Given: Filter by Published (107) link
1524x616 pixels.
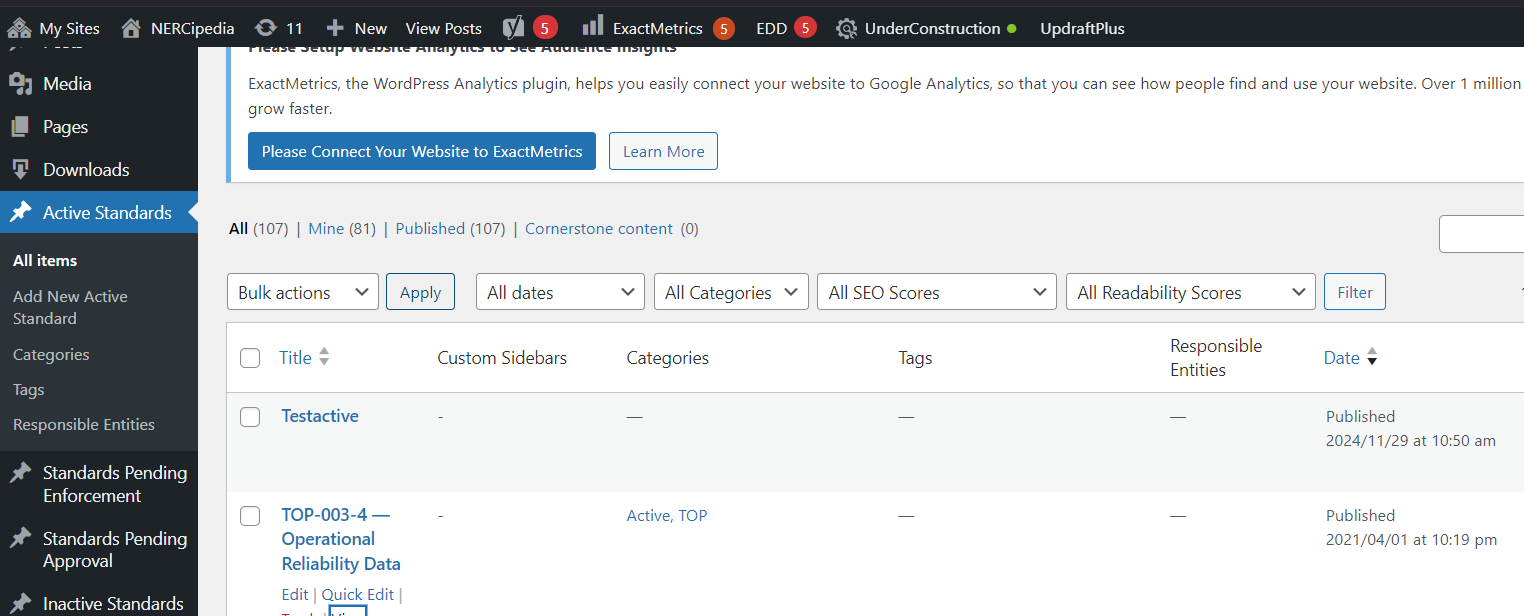Looking at the screenshot, I should [450, 228].
